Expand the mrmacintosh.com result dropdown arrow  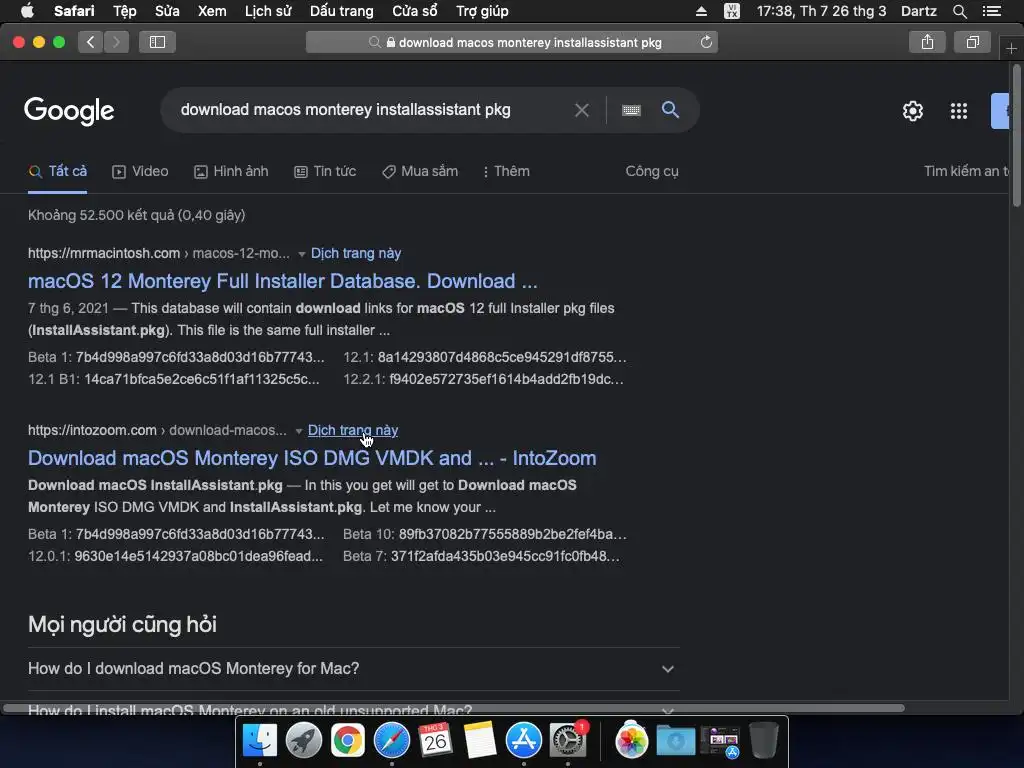click(x=301, y=254)
